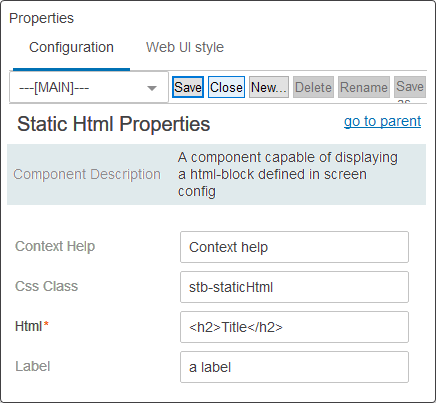Focus the Css Class text field
This screenshot has height=403, width=436.
point(294,287)
